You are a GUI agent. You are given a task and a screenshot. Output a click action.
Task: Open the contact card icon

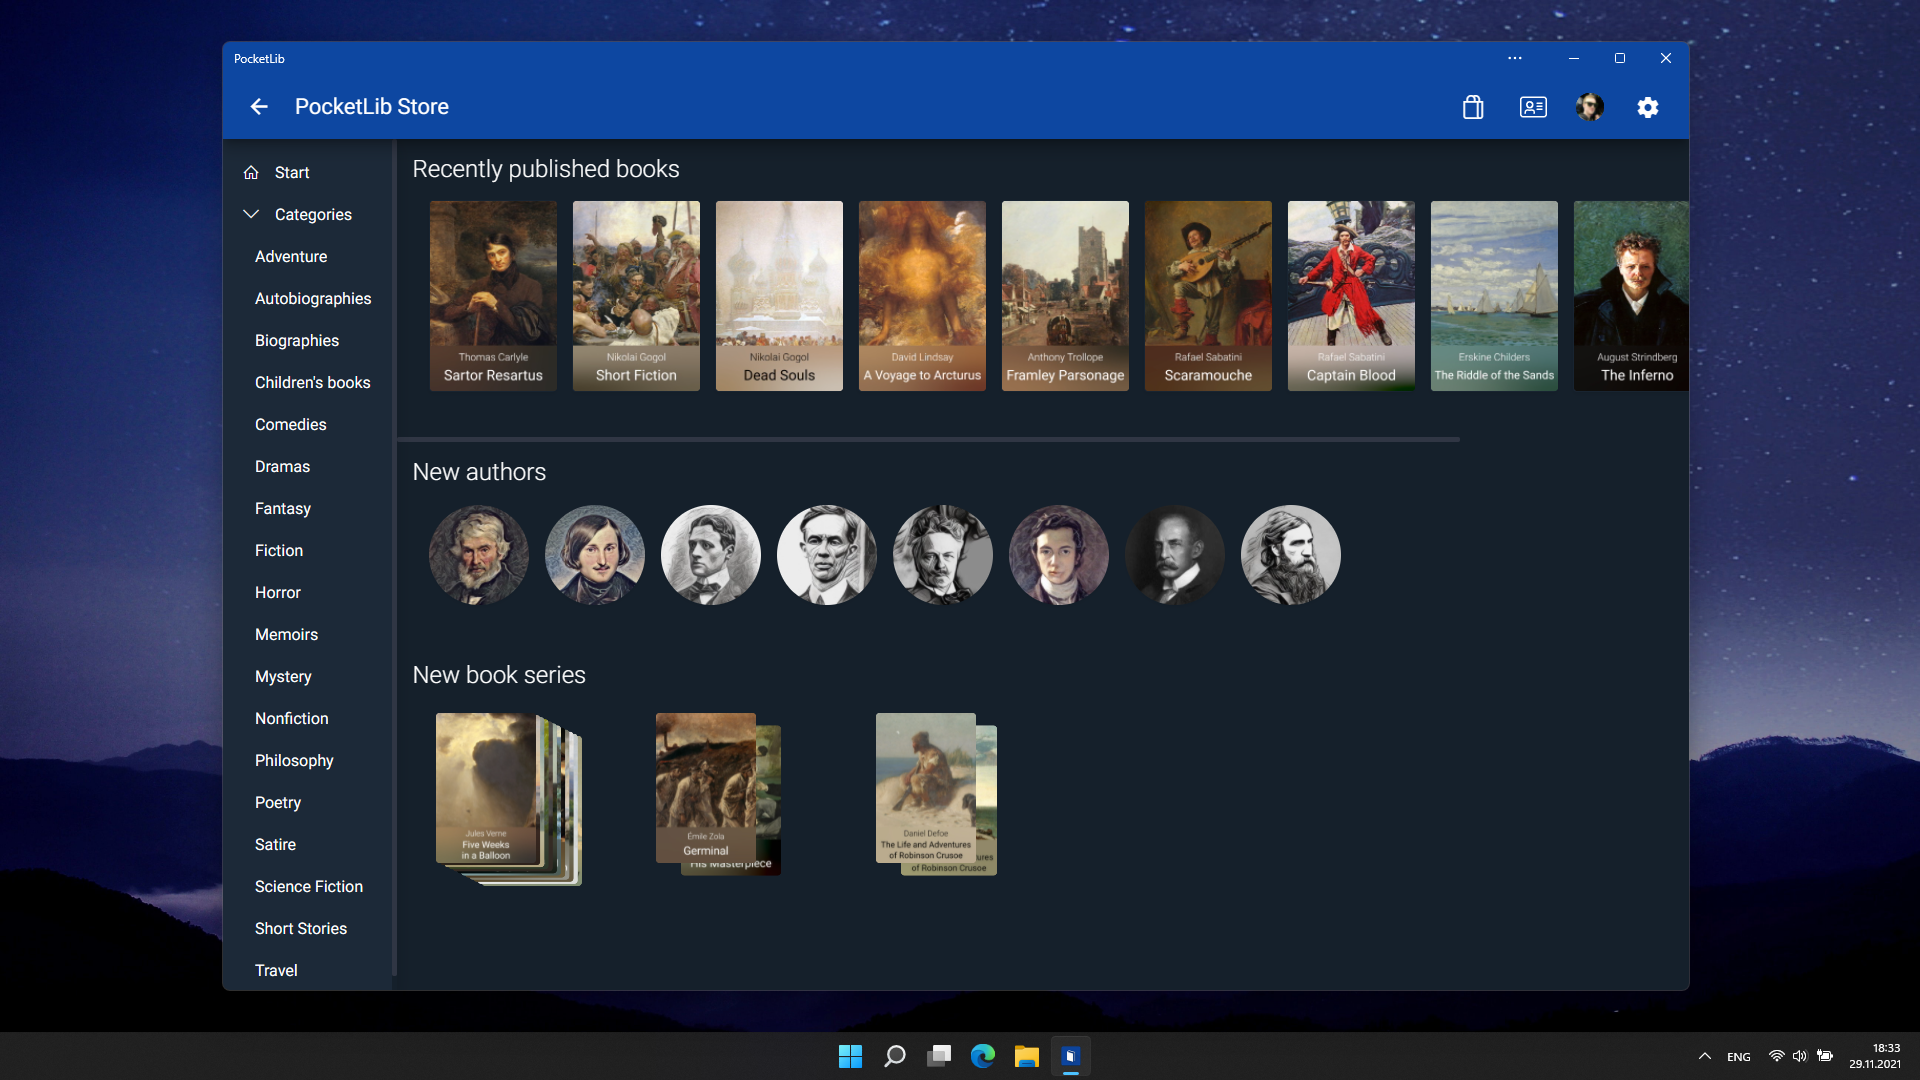[1533, 107]
